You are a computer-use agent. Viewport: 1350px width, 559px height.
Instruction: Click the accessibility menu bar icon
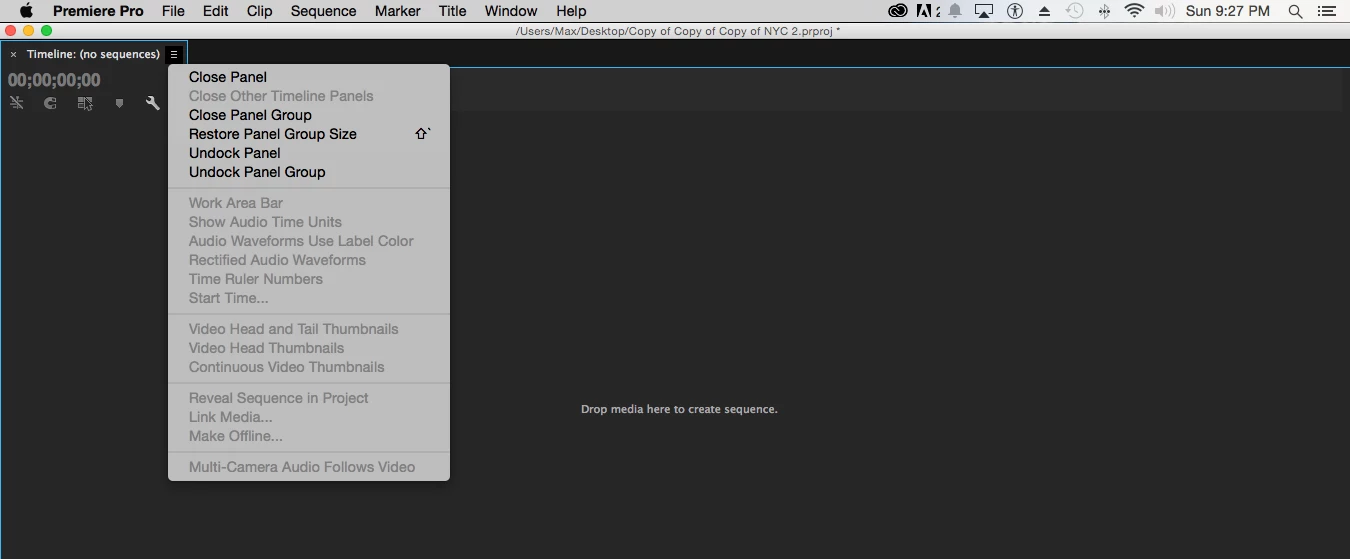[x=1015, y=11]
